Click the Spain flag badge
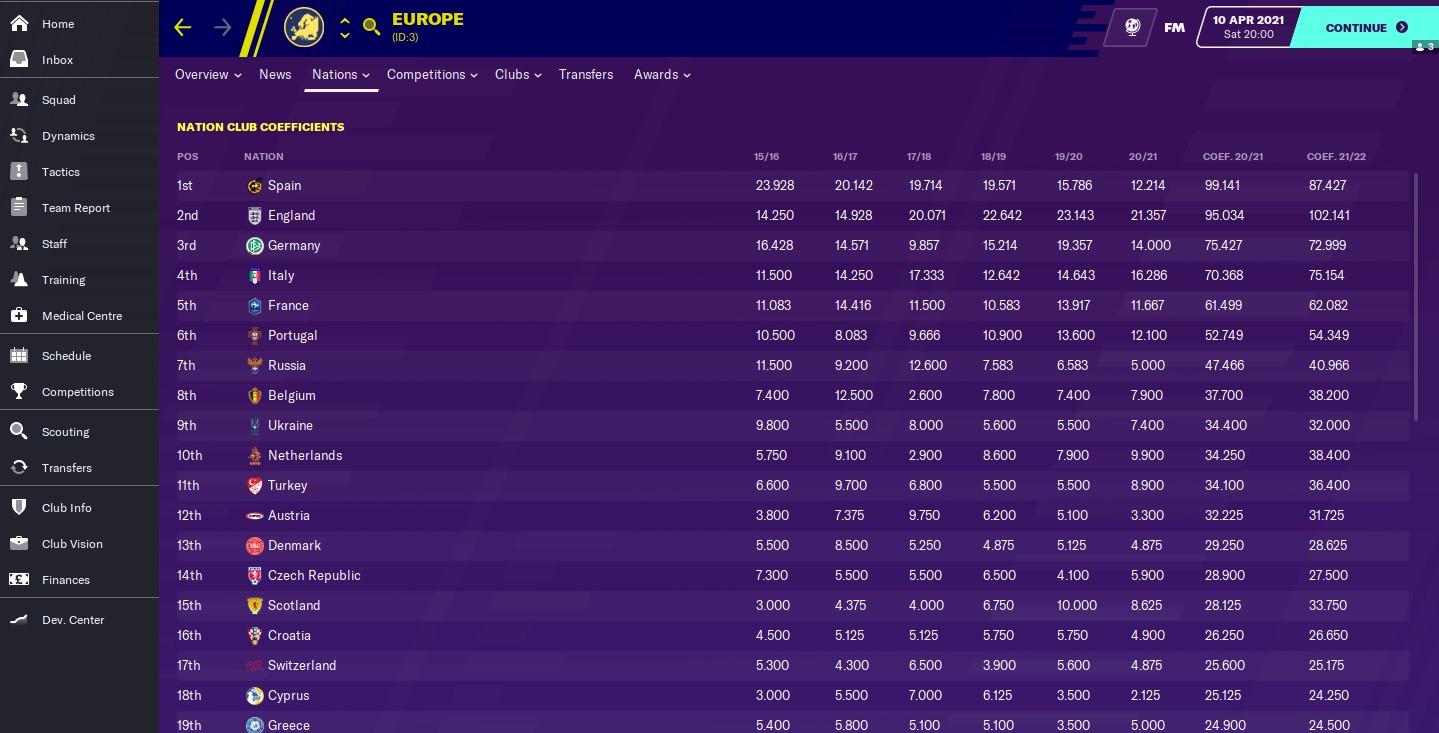The height and width of the screenshot is (733, 1439). [x=255, y=185]
